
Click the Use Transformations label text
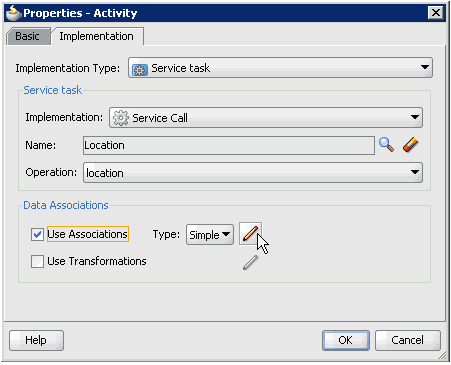[97, 261]
